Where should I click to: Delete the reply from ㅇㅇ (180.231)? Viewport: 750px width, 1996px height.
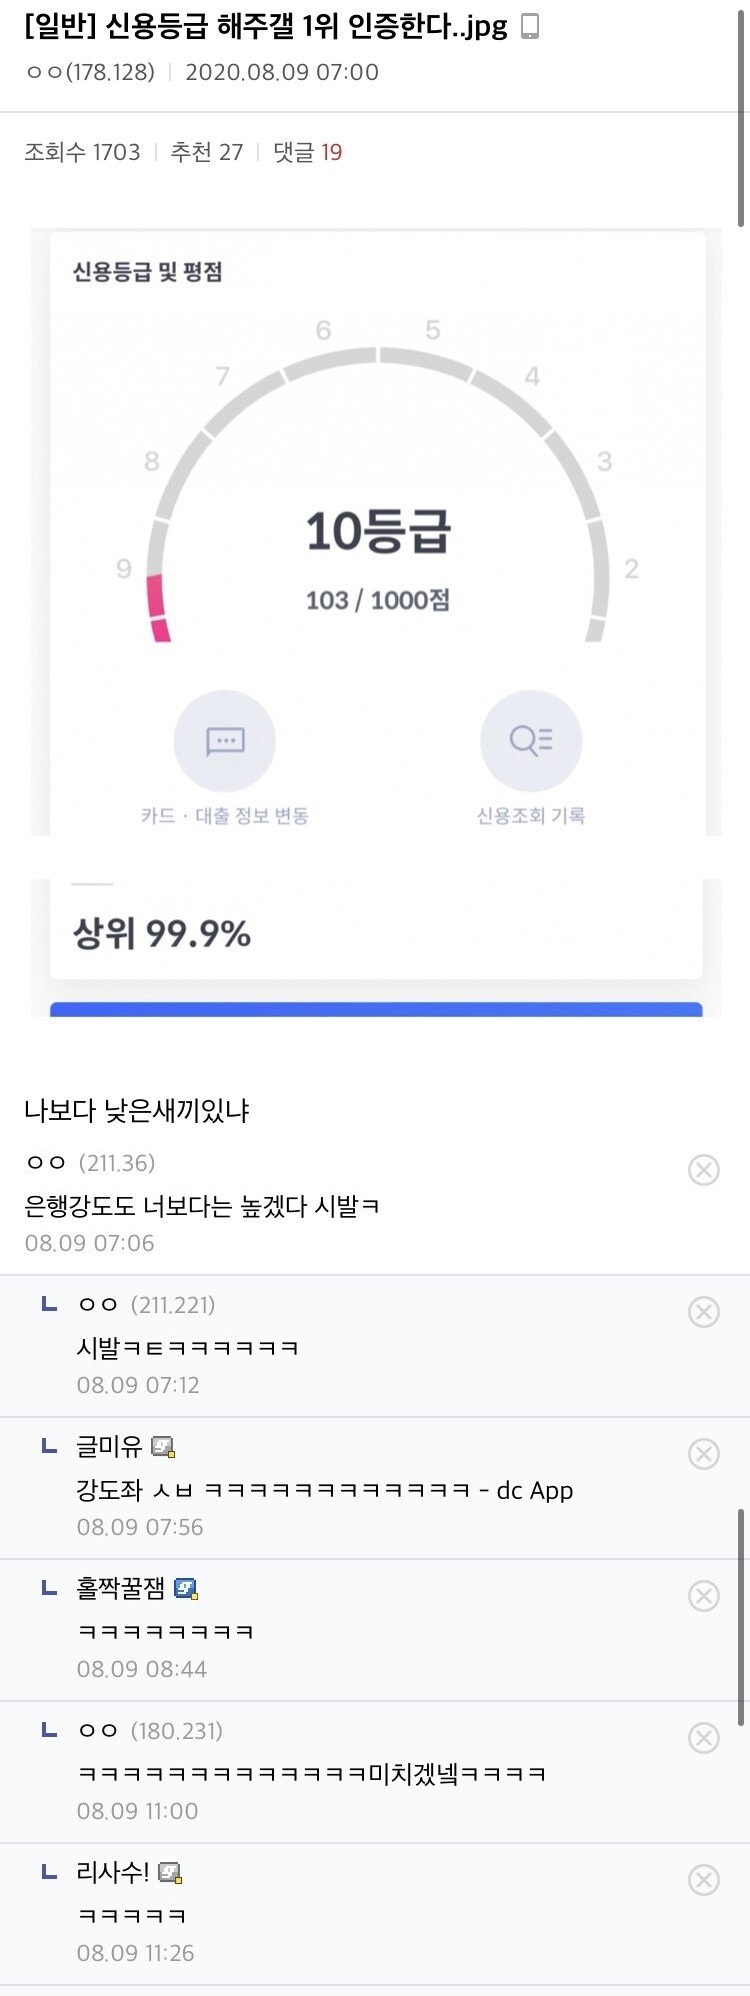704,1737
